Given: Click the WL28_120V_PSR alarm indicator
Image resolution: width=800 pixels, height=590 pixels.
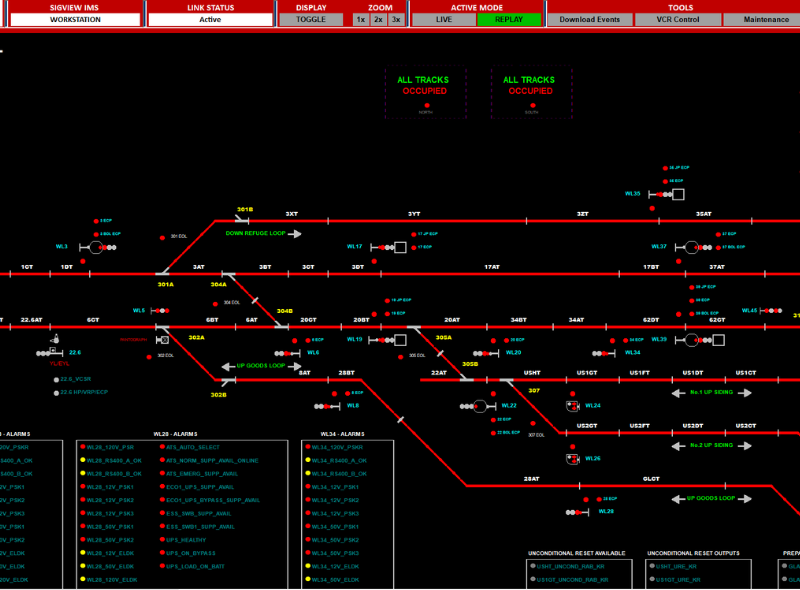Looking at the screenshot, I should click(x=83, y=447).
